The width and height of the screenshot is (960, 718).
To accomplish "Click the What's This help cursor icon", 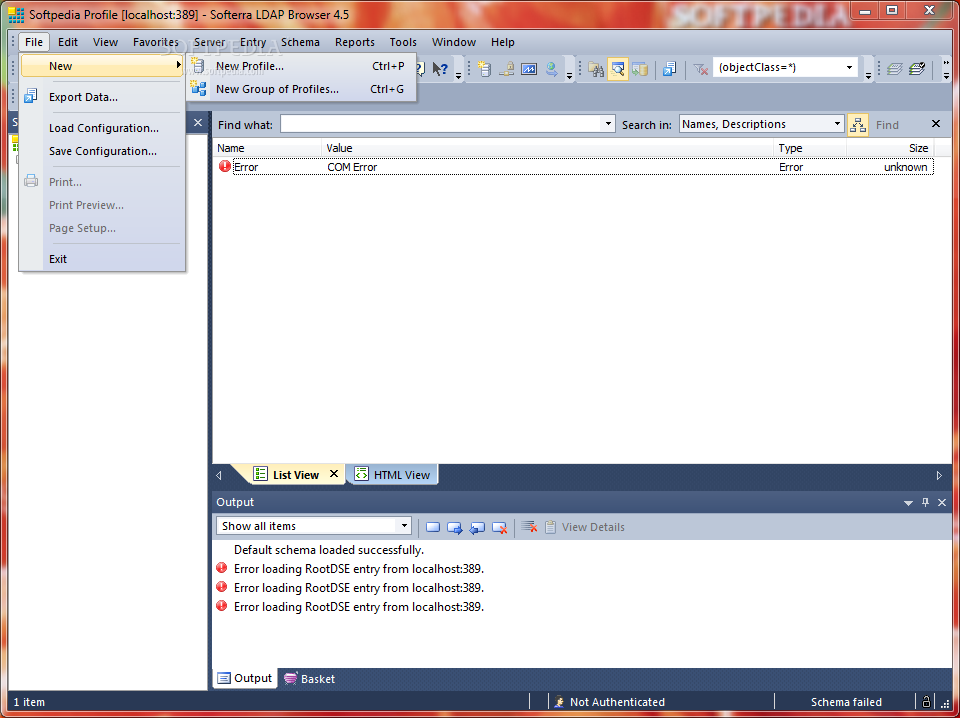I will [x=440, y=69].
